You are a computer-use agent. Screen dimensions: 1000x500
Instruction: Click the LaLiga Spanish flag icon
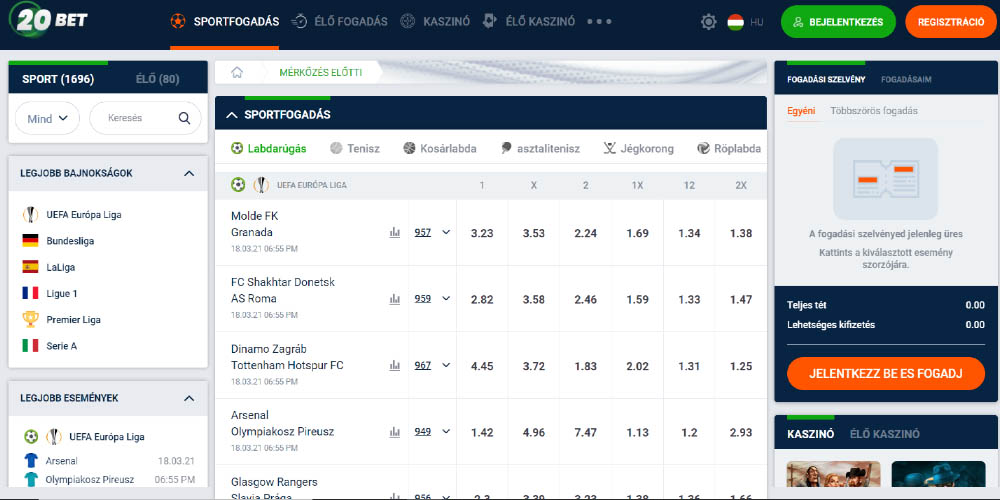point(30,267)
